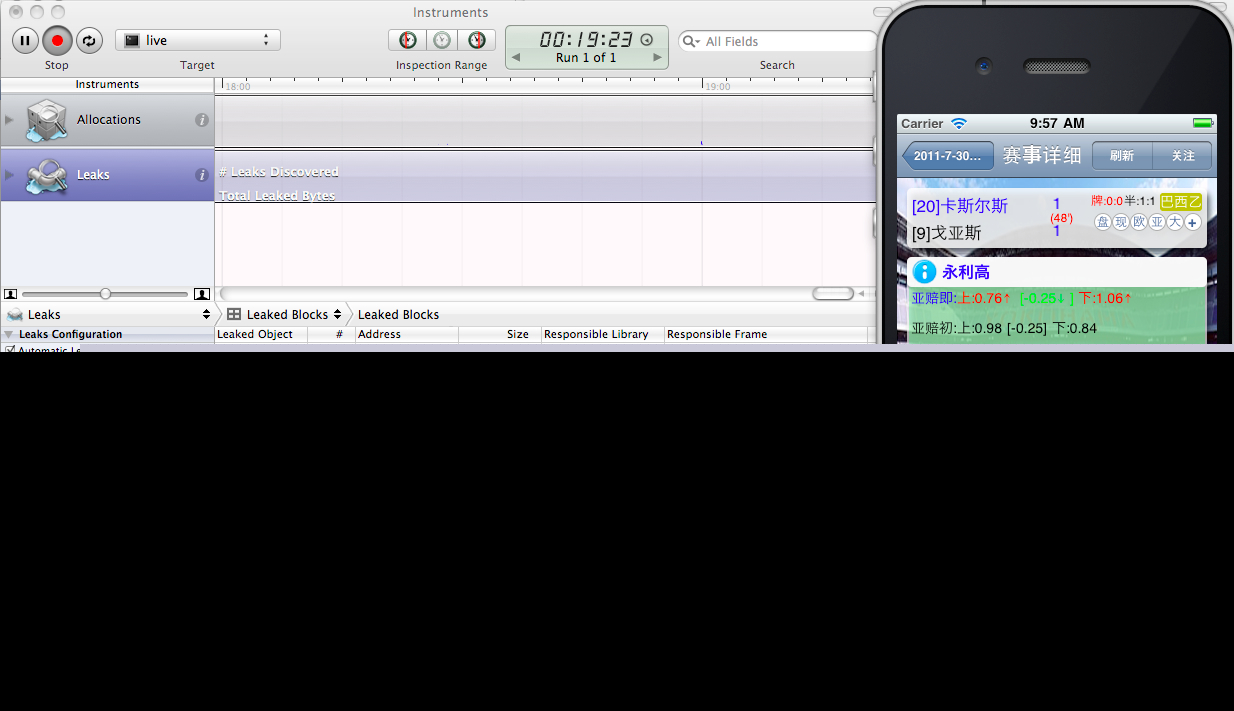The width and height of the screenshot is (1234, 711).
Task: Sort by Leaked Object column
Action: [x=261, y=334]
